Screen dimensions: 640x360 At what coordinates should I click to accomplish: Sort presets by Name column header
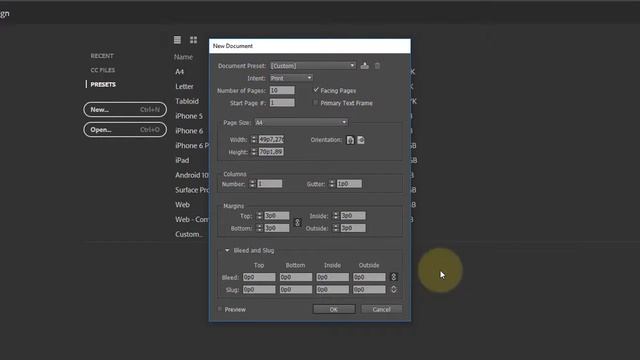coord(183,57)
